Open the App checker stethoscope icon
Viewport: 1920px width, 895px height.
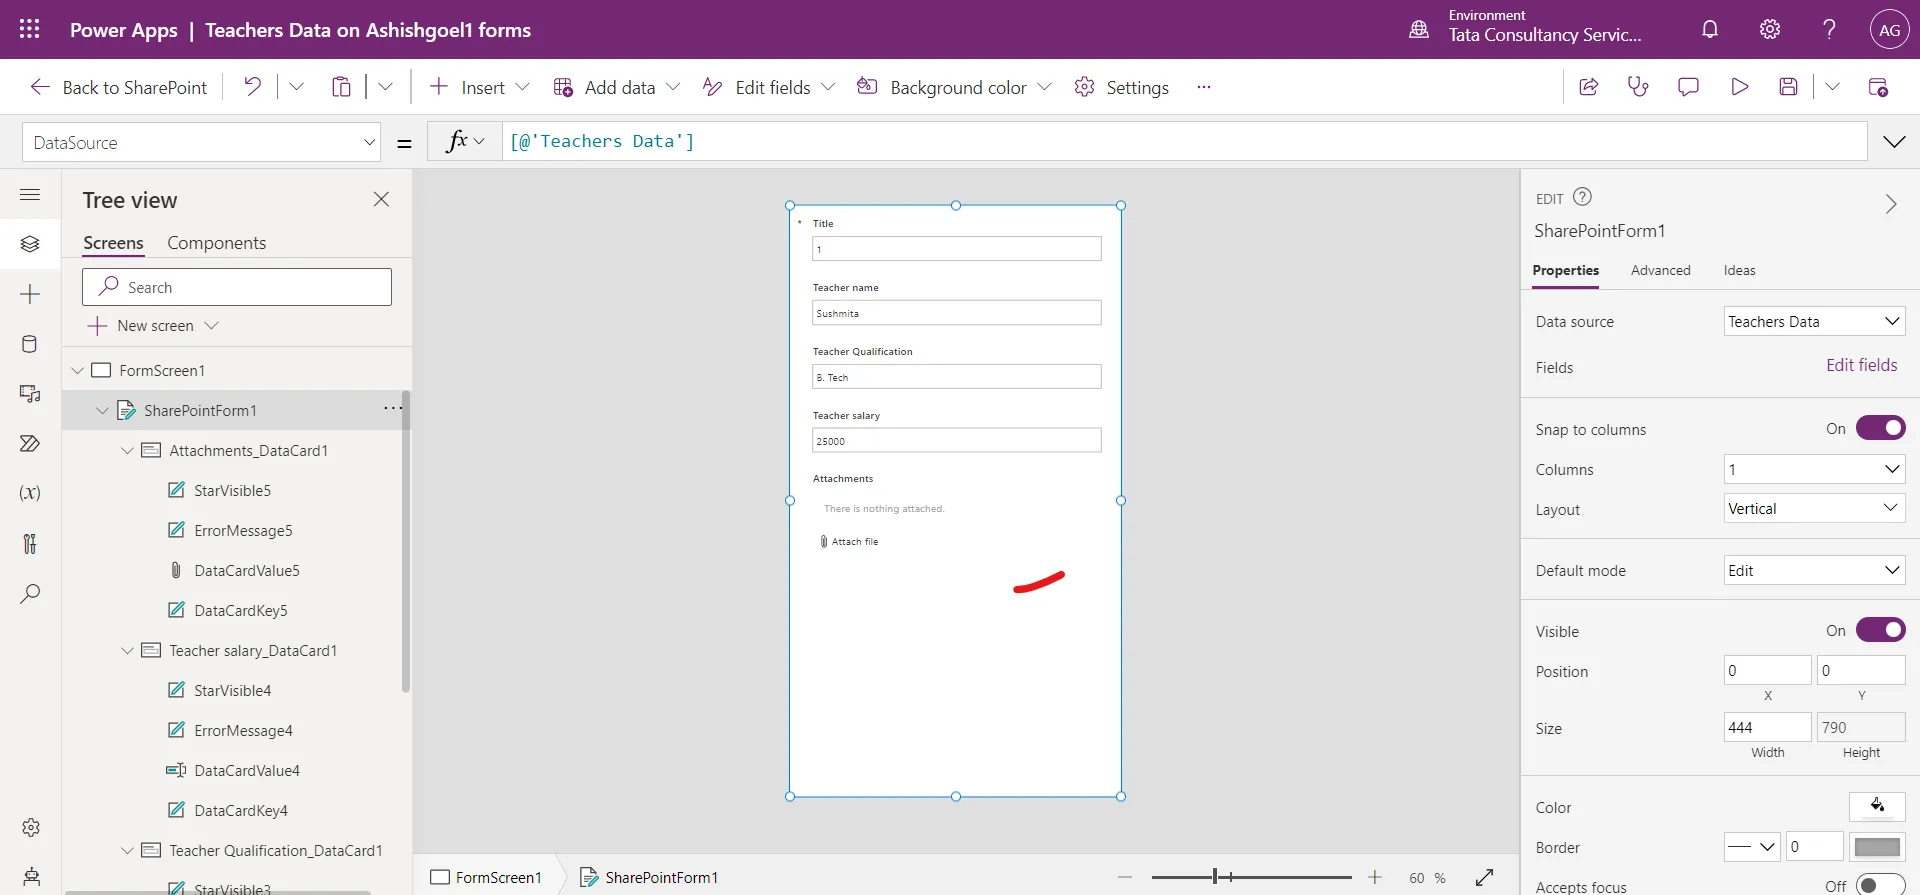1638,87
